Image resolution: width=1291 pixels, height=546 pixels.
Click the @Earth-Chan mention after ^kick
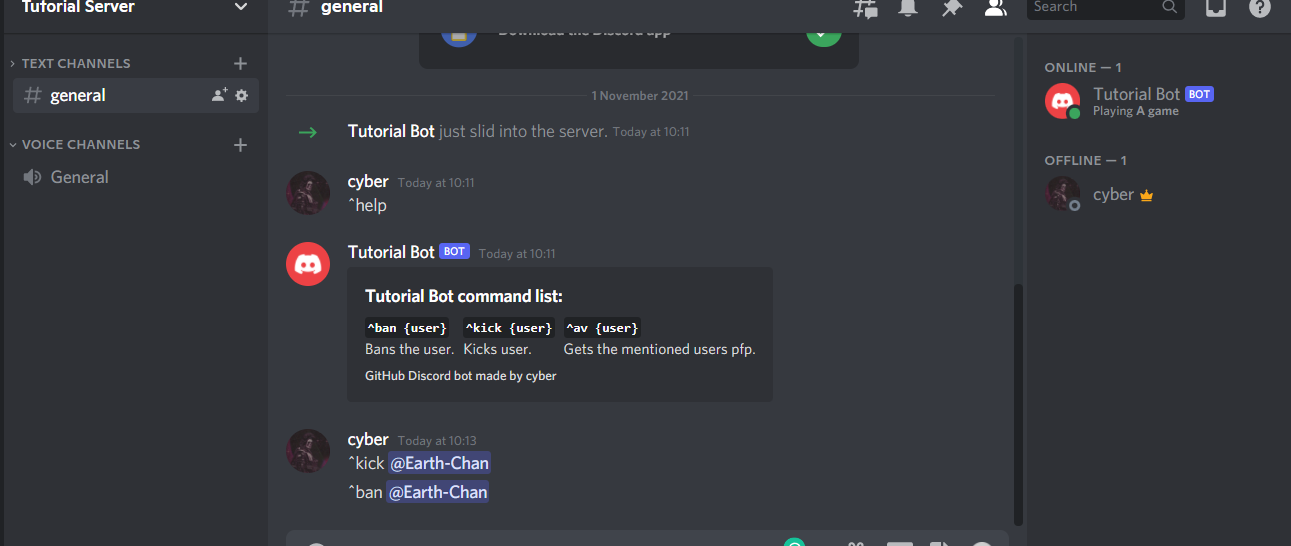(x=439, y=463)
